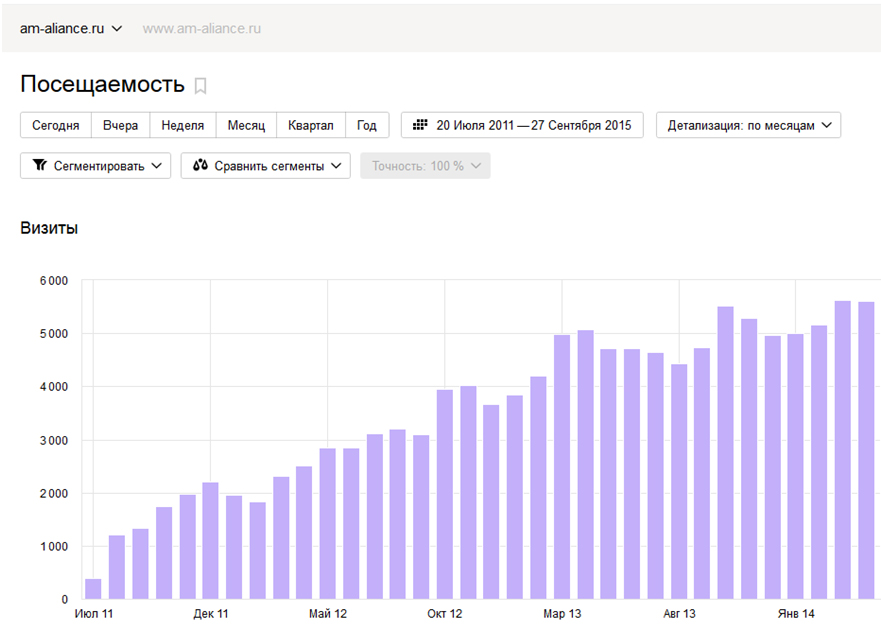Click the funnel icon on Сегментировать

39,165
